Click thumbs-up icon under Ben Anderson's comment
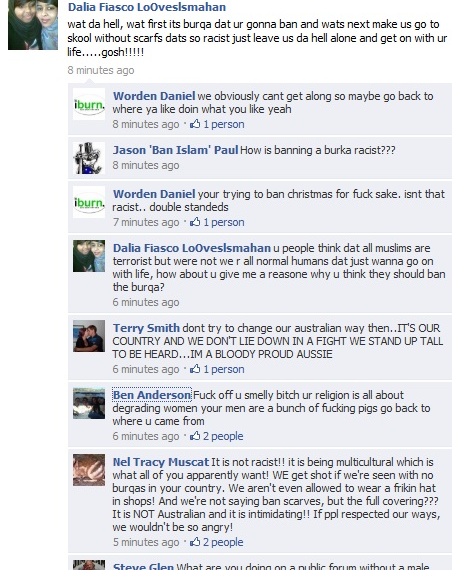This screenshot has height=572, width=452. (x=195, y=436)
